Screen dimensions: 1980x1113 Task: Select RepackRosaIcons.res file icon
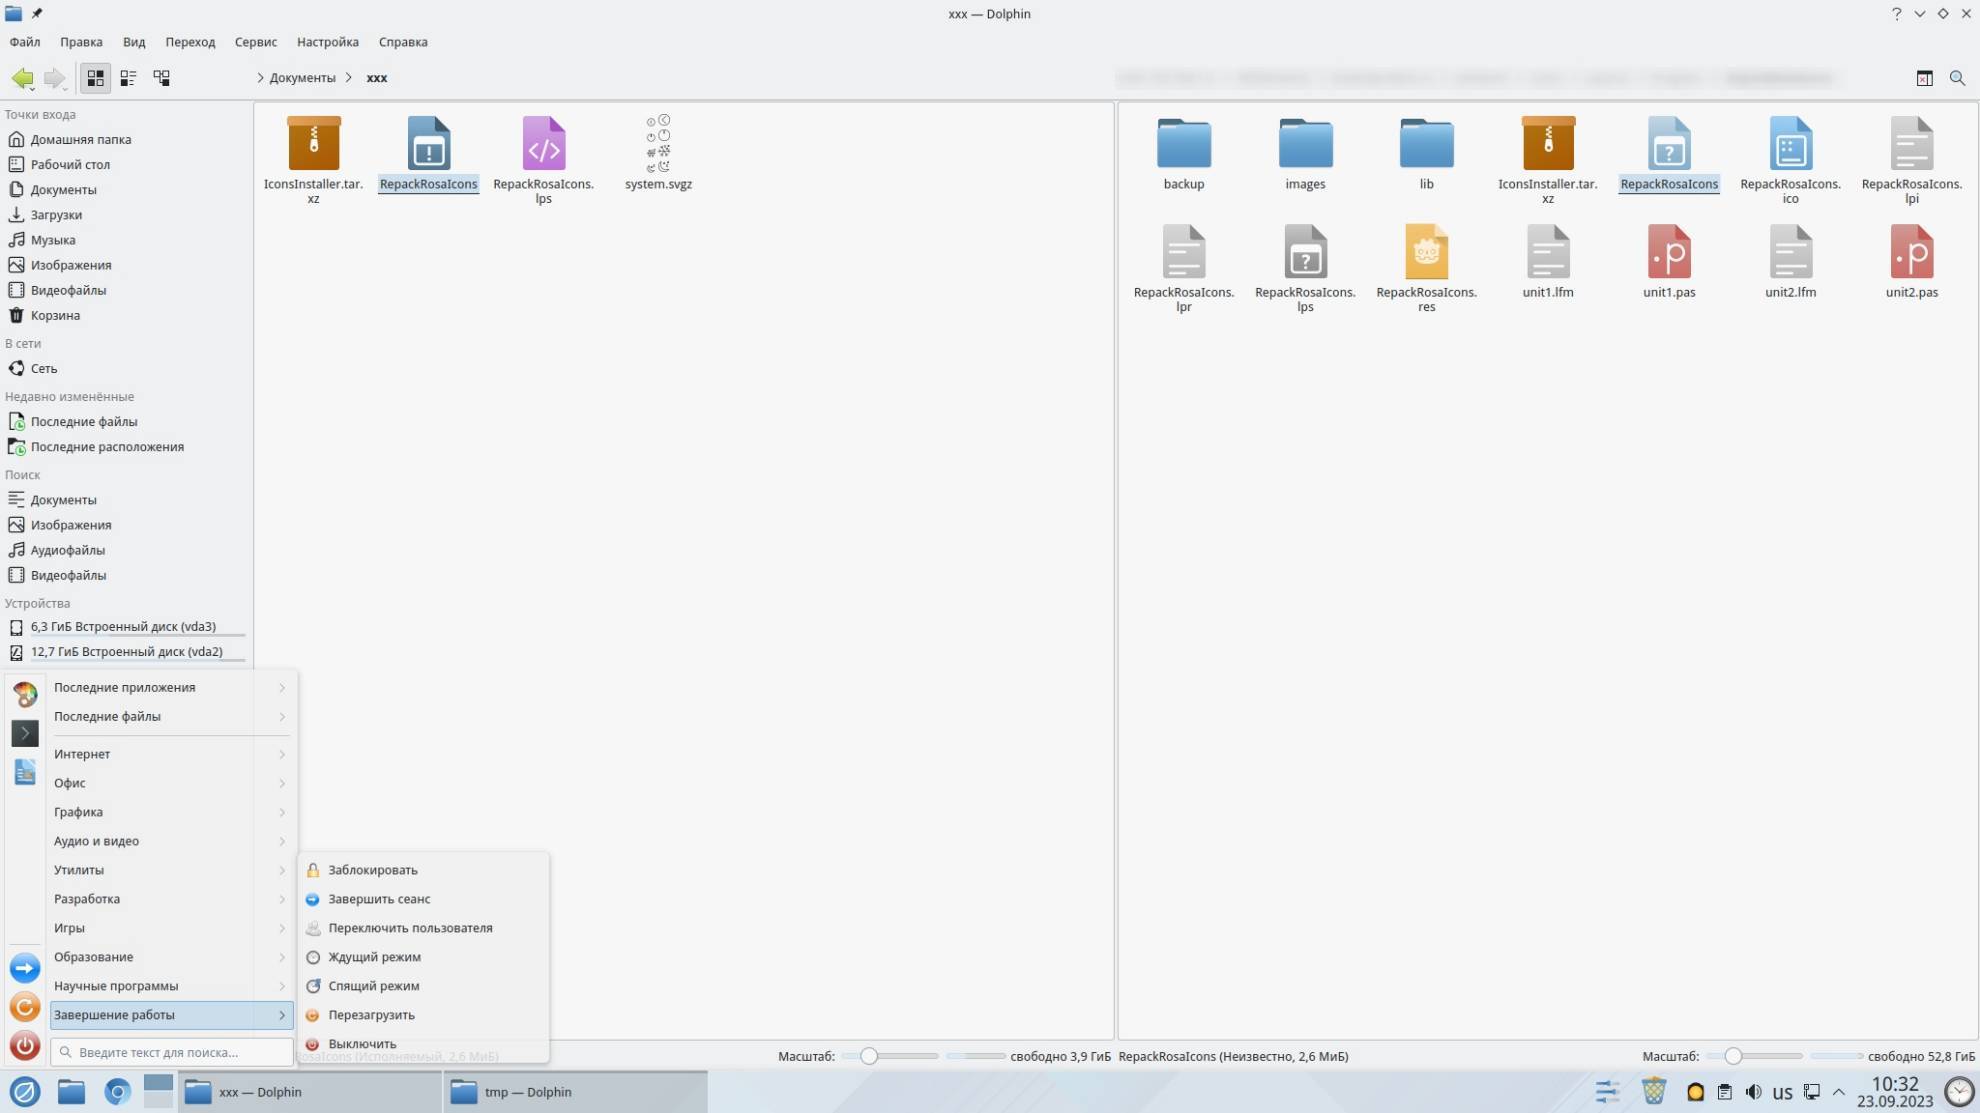(1426, 254)
